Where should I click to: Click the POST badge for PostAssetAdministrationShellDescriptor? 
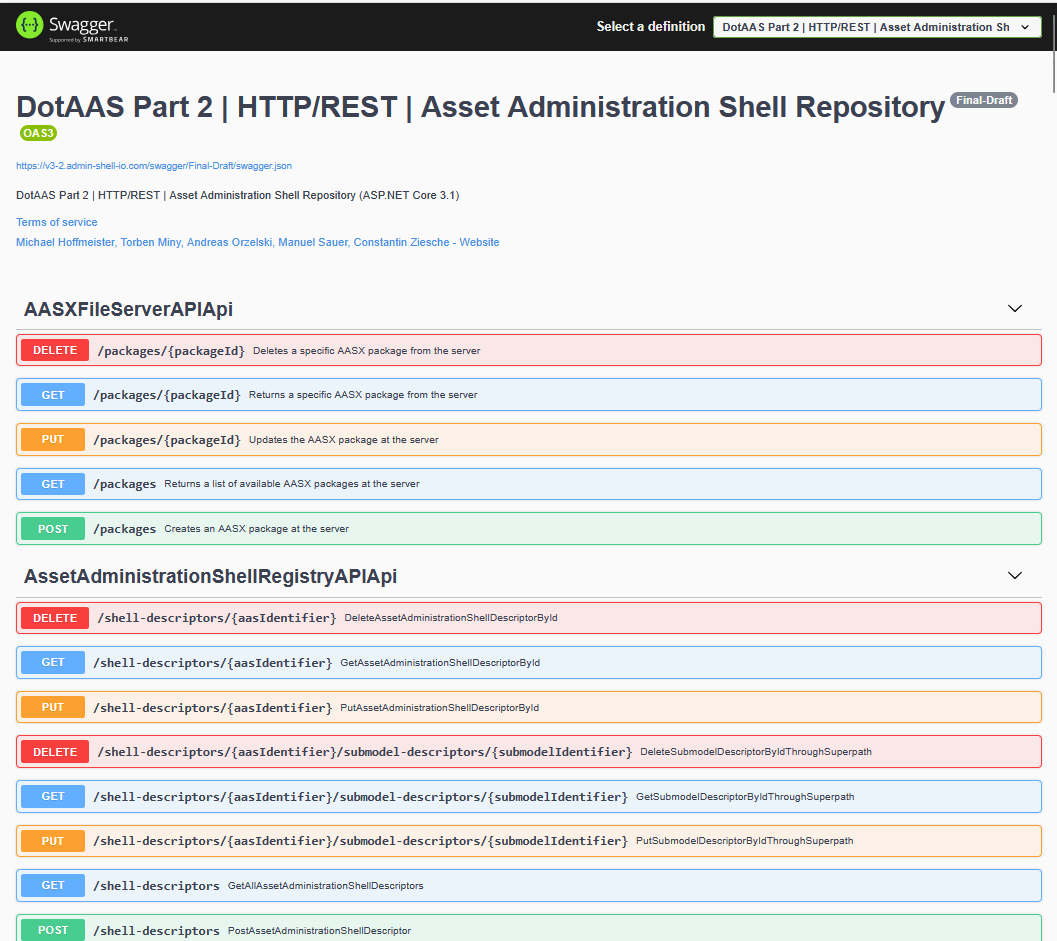pyautogui.click(x=52, y=930)
